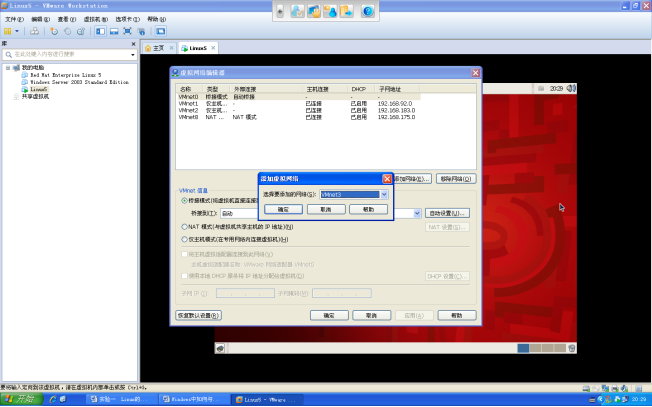Close the 主页 tab

171,48
